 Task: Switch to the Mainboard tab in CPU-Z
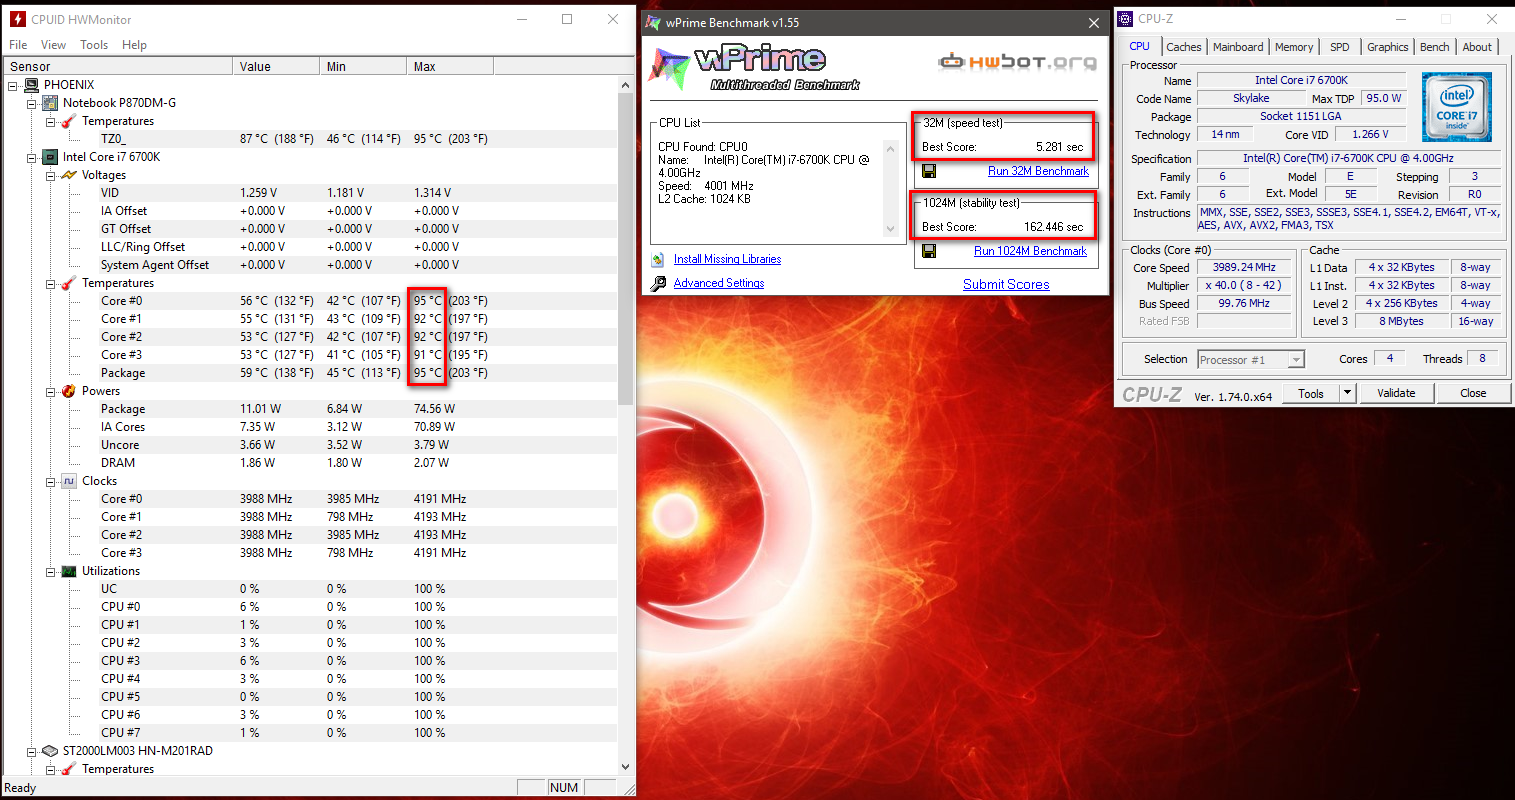pos(1238,47)
